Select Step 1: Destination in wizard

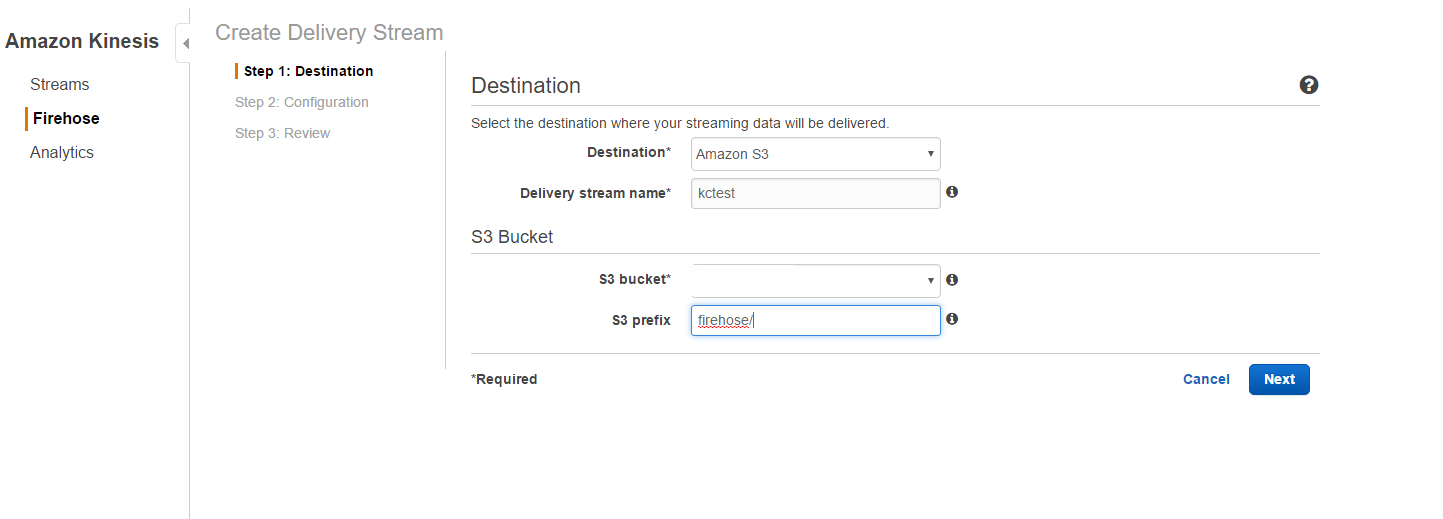tap(308, 71)
